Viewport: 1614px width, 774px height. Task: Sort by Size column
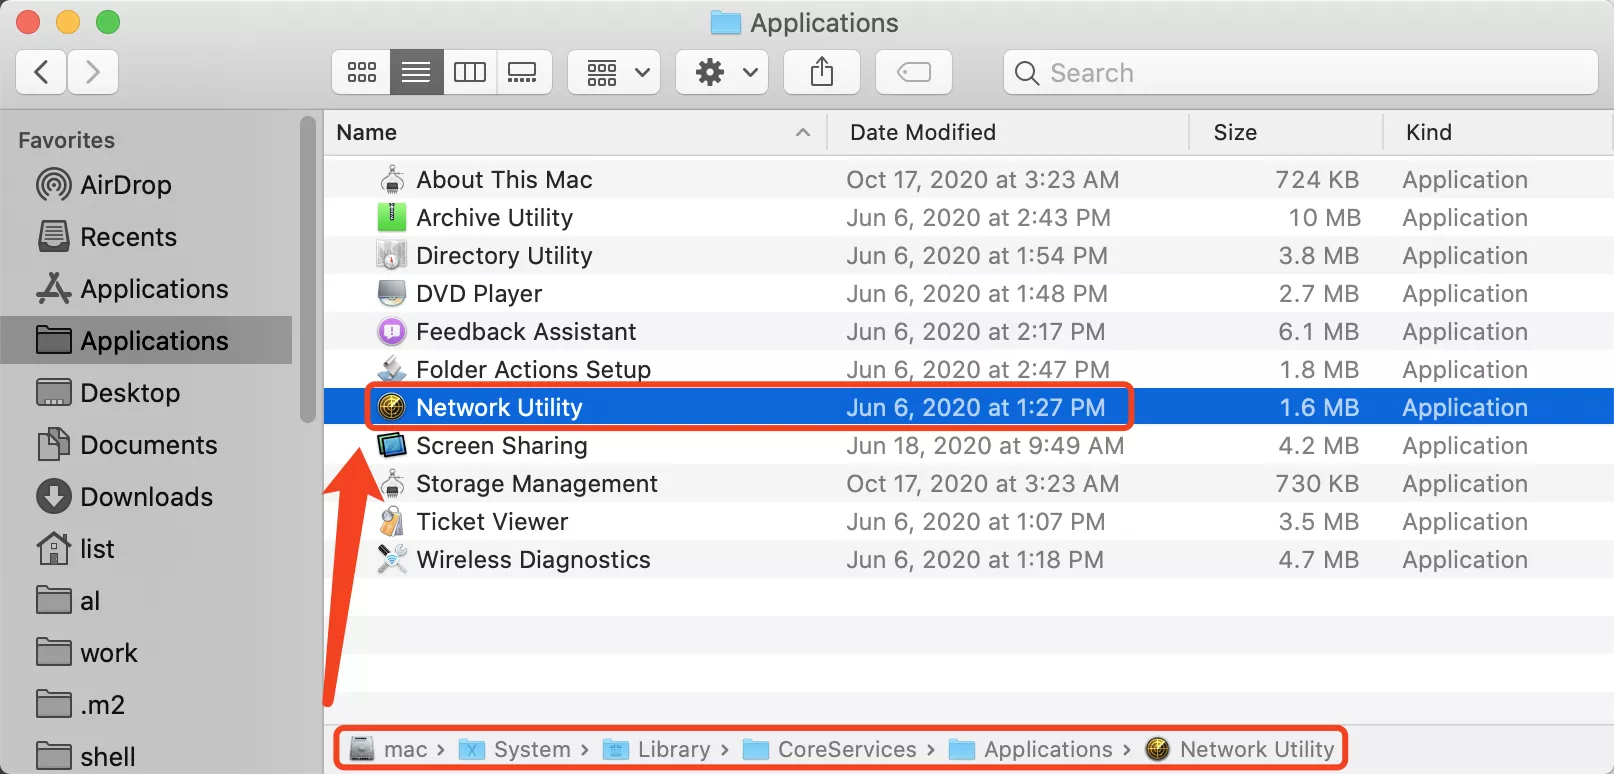pos(1286,132)
